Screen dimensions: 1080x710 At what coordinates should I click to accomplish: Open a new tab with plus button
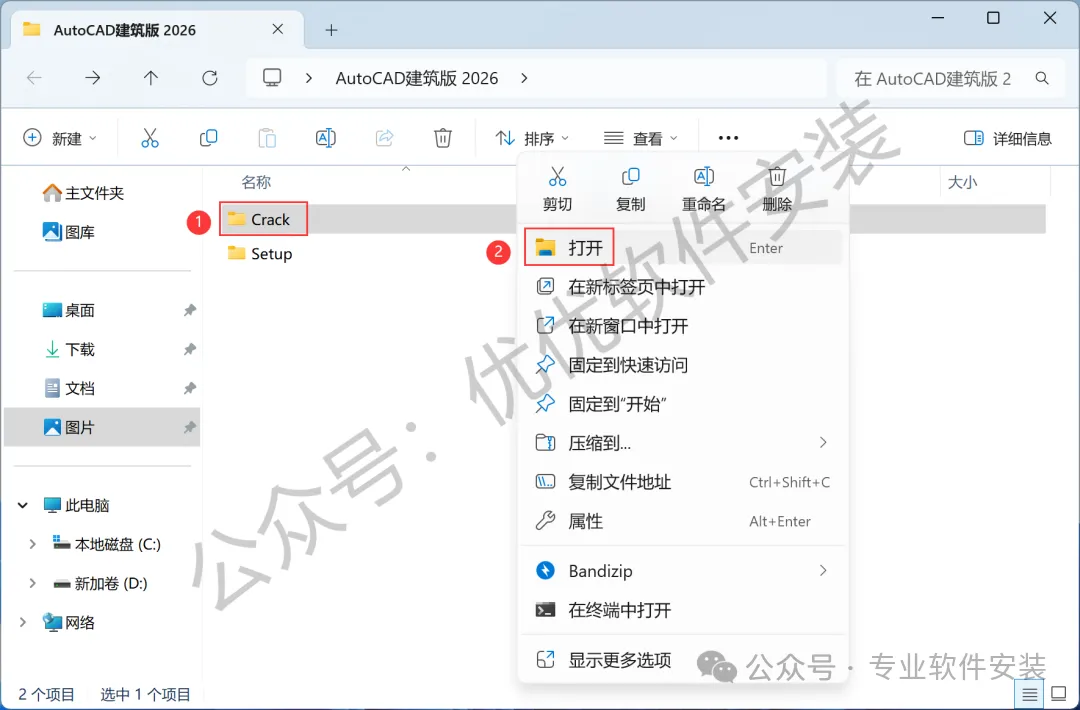point(331,30)
